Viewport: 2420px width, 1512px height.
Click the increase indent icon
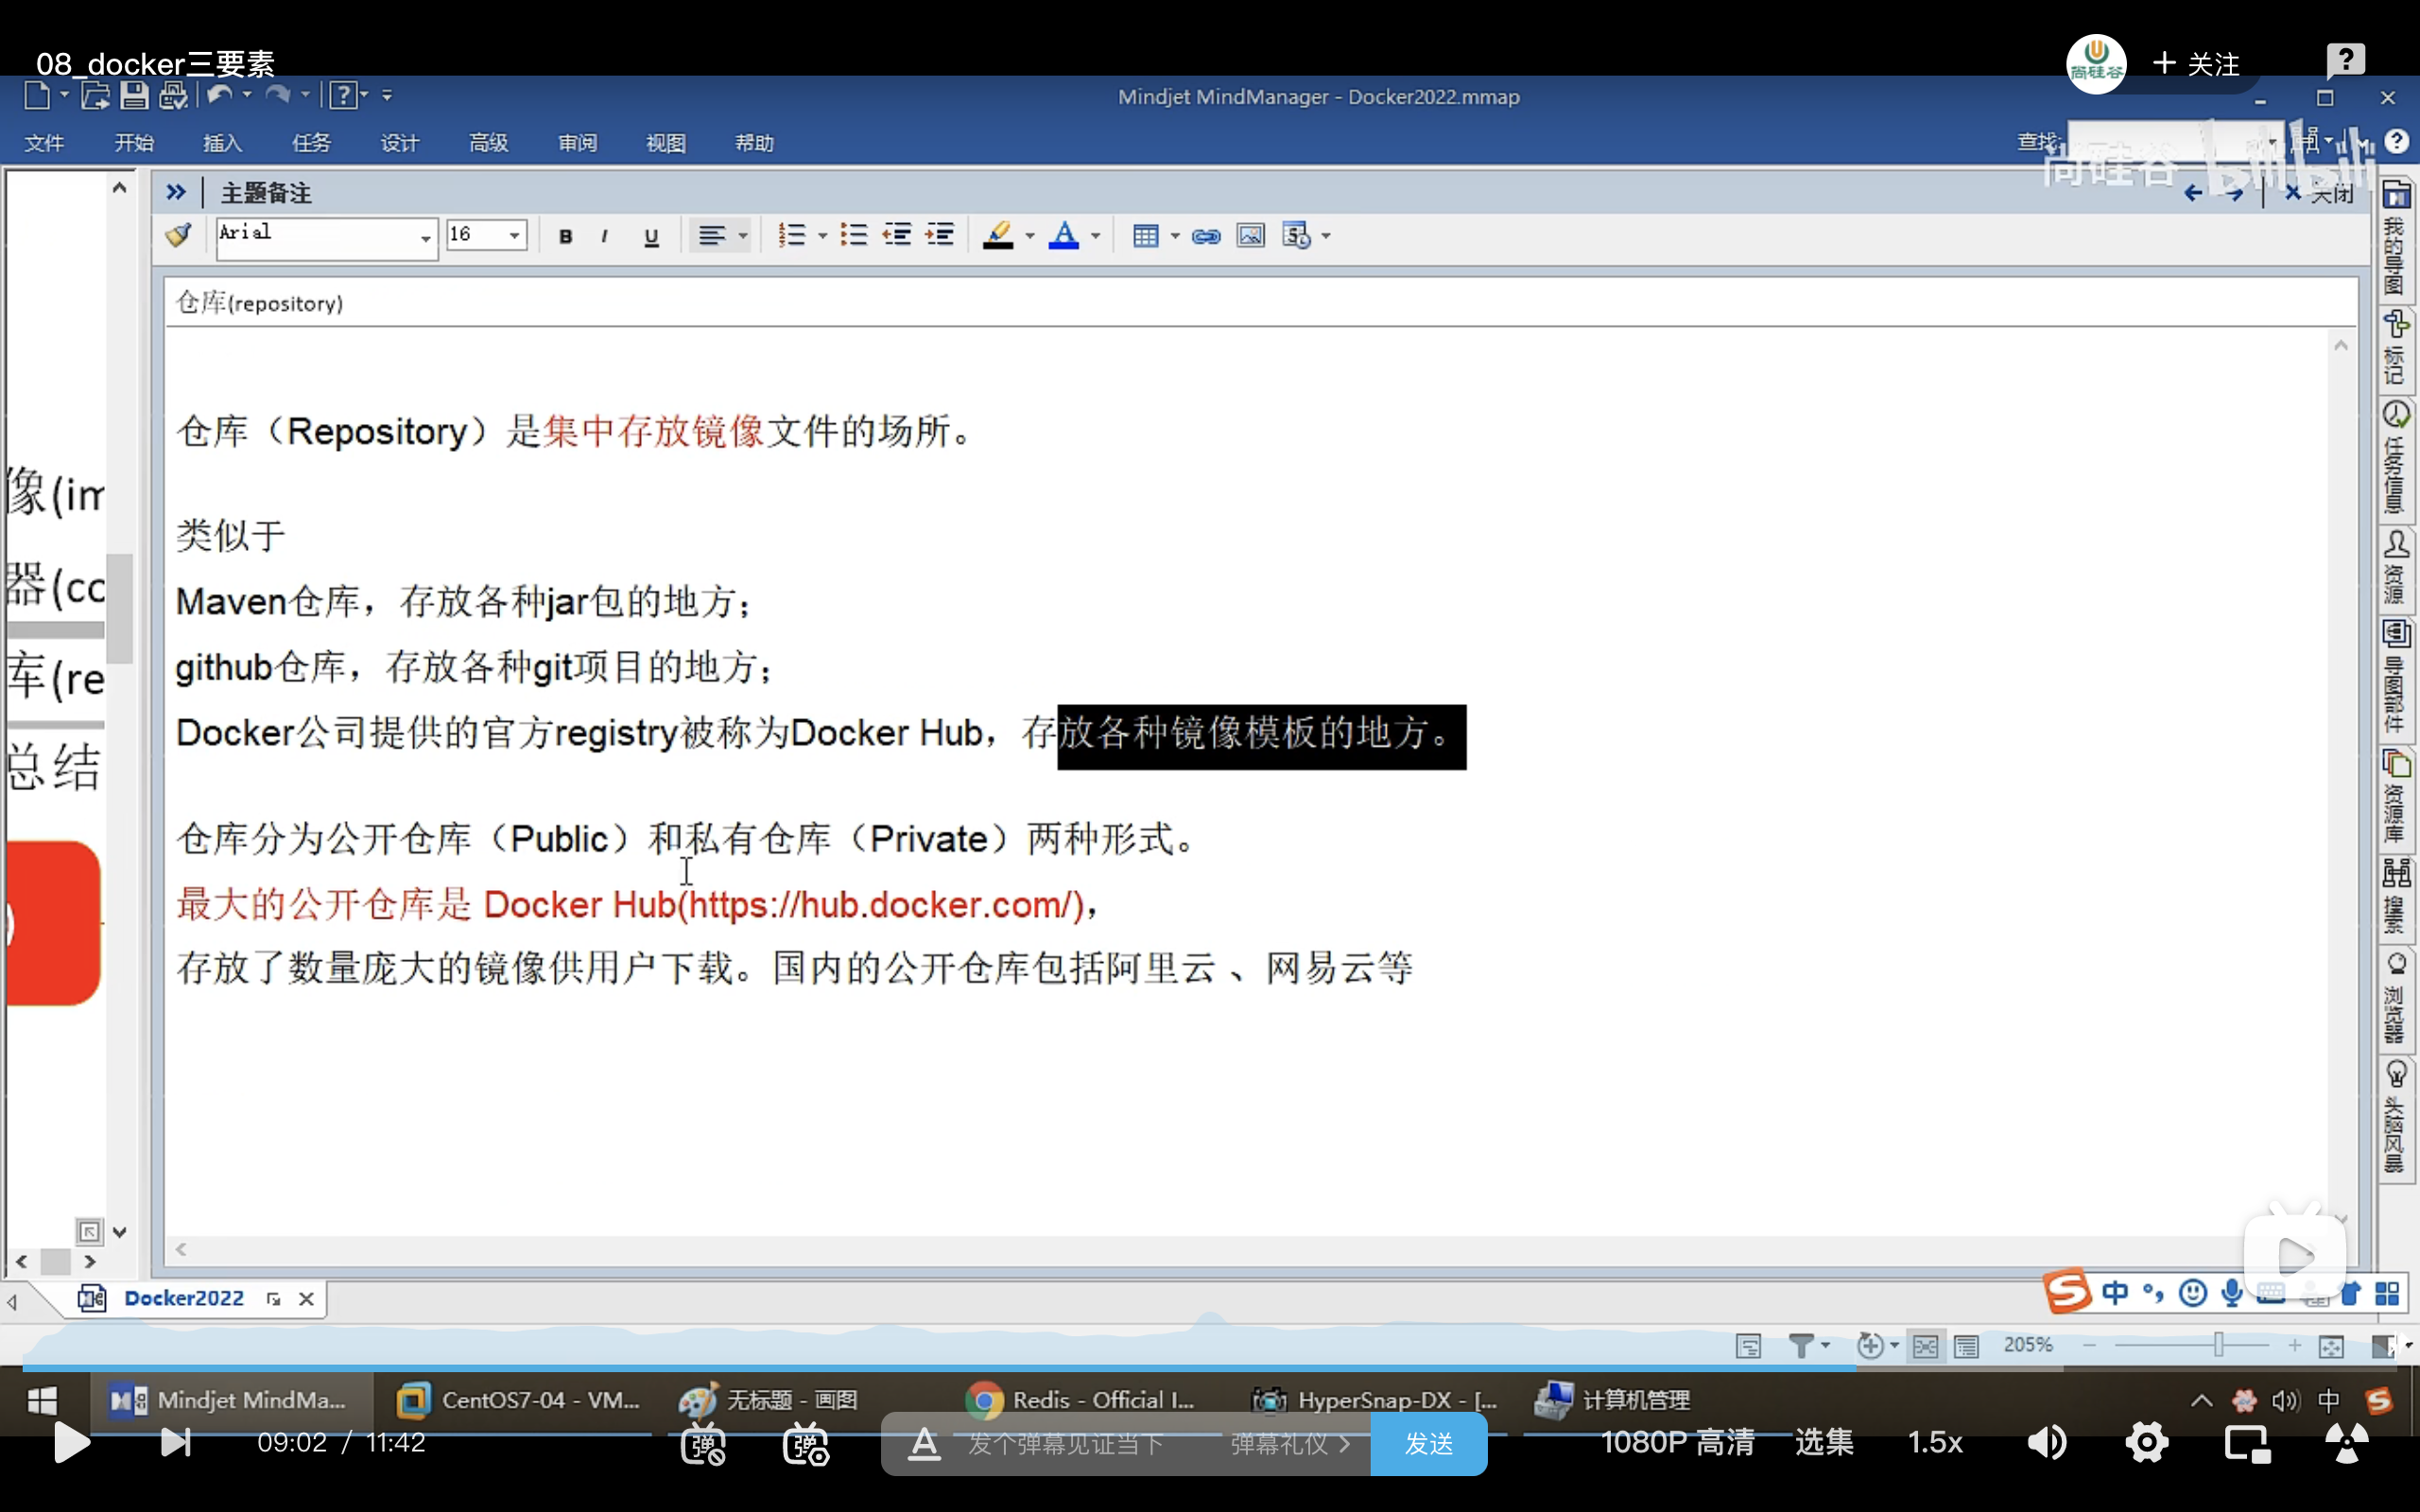coord(940,236)
